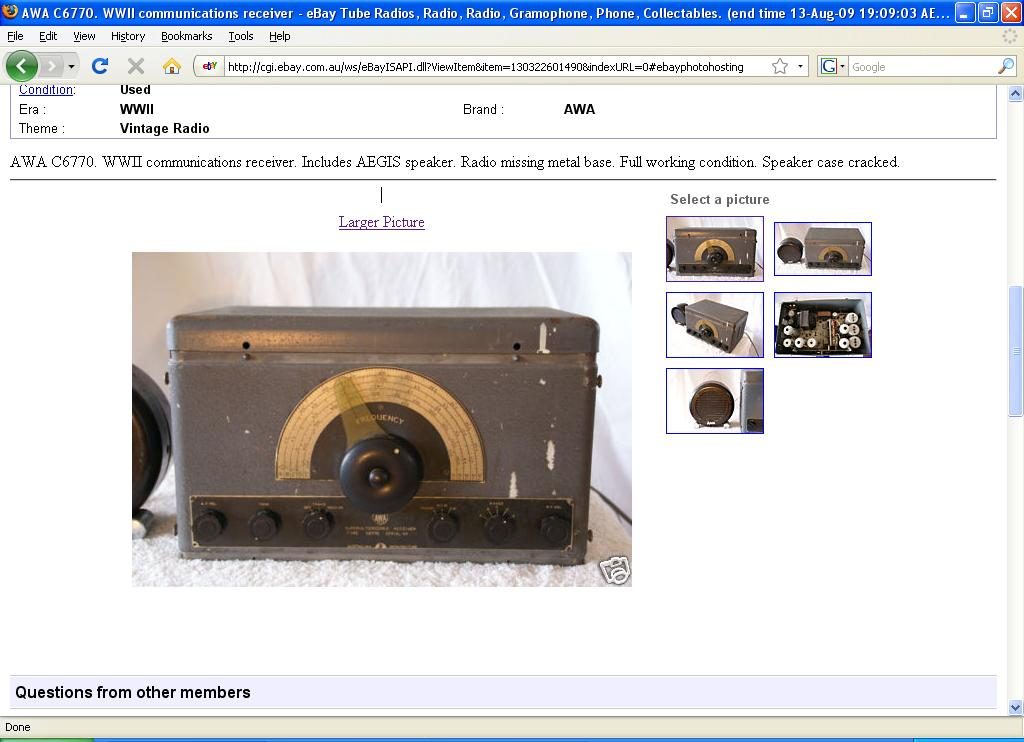Image resolution: width=1024 pixels, height=742 pixels.
Task: Select the thumbnail showing radio with speaker at left
Action: [x=823, y=249]
